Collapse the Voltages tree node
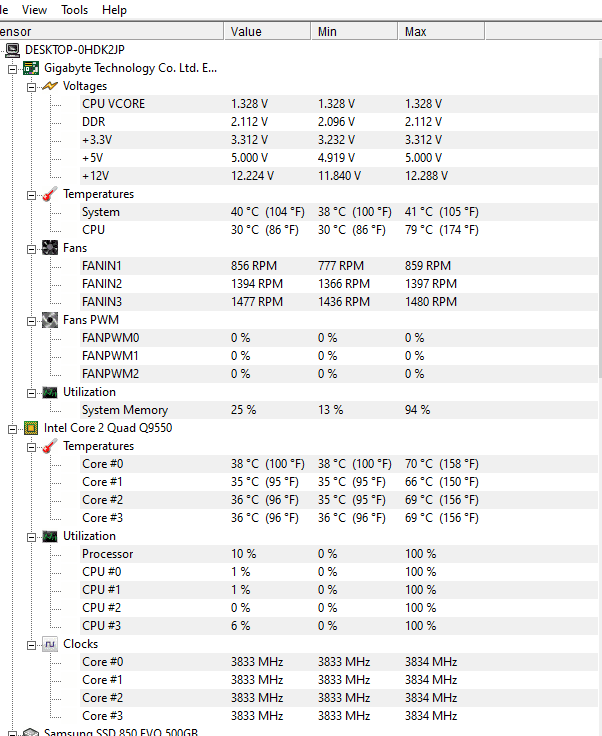The image size is (602, 736). [32, 86]
